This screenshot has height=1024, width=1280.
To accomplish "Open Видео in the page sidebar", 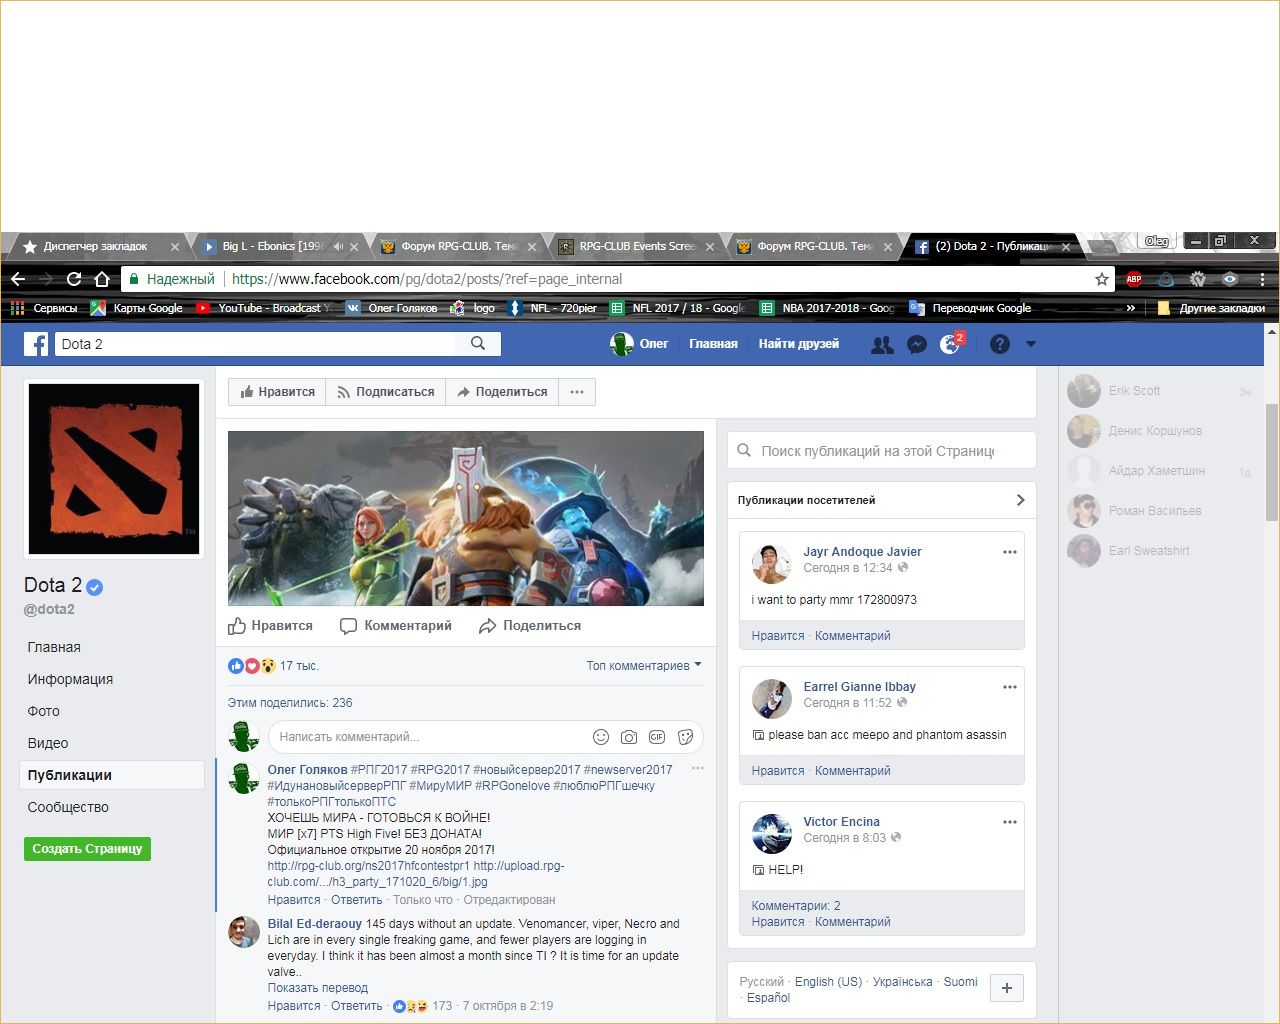I will (48, 743).
